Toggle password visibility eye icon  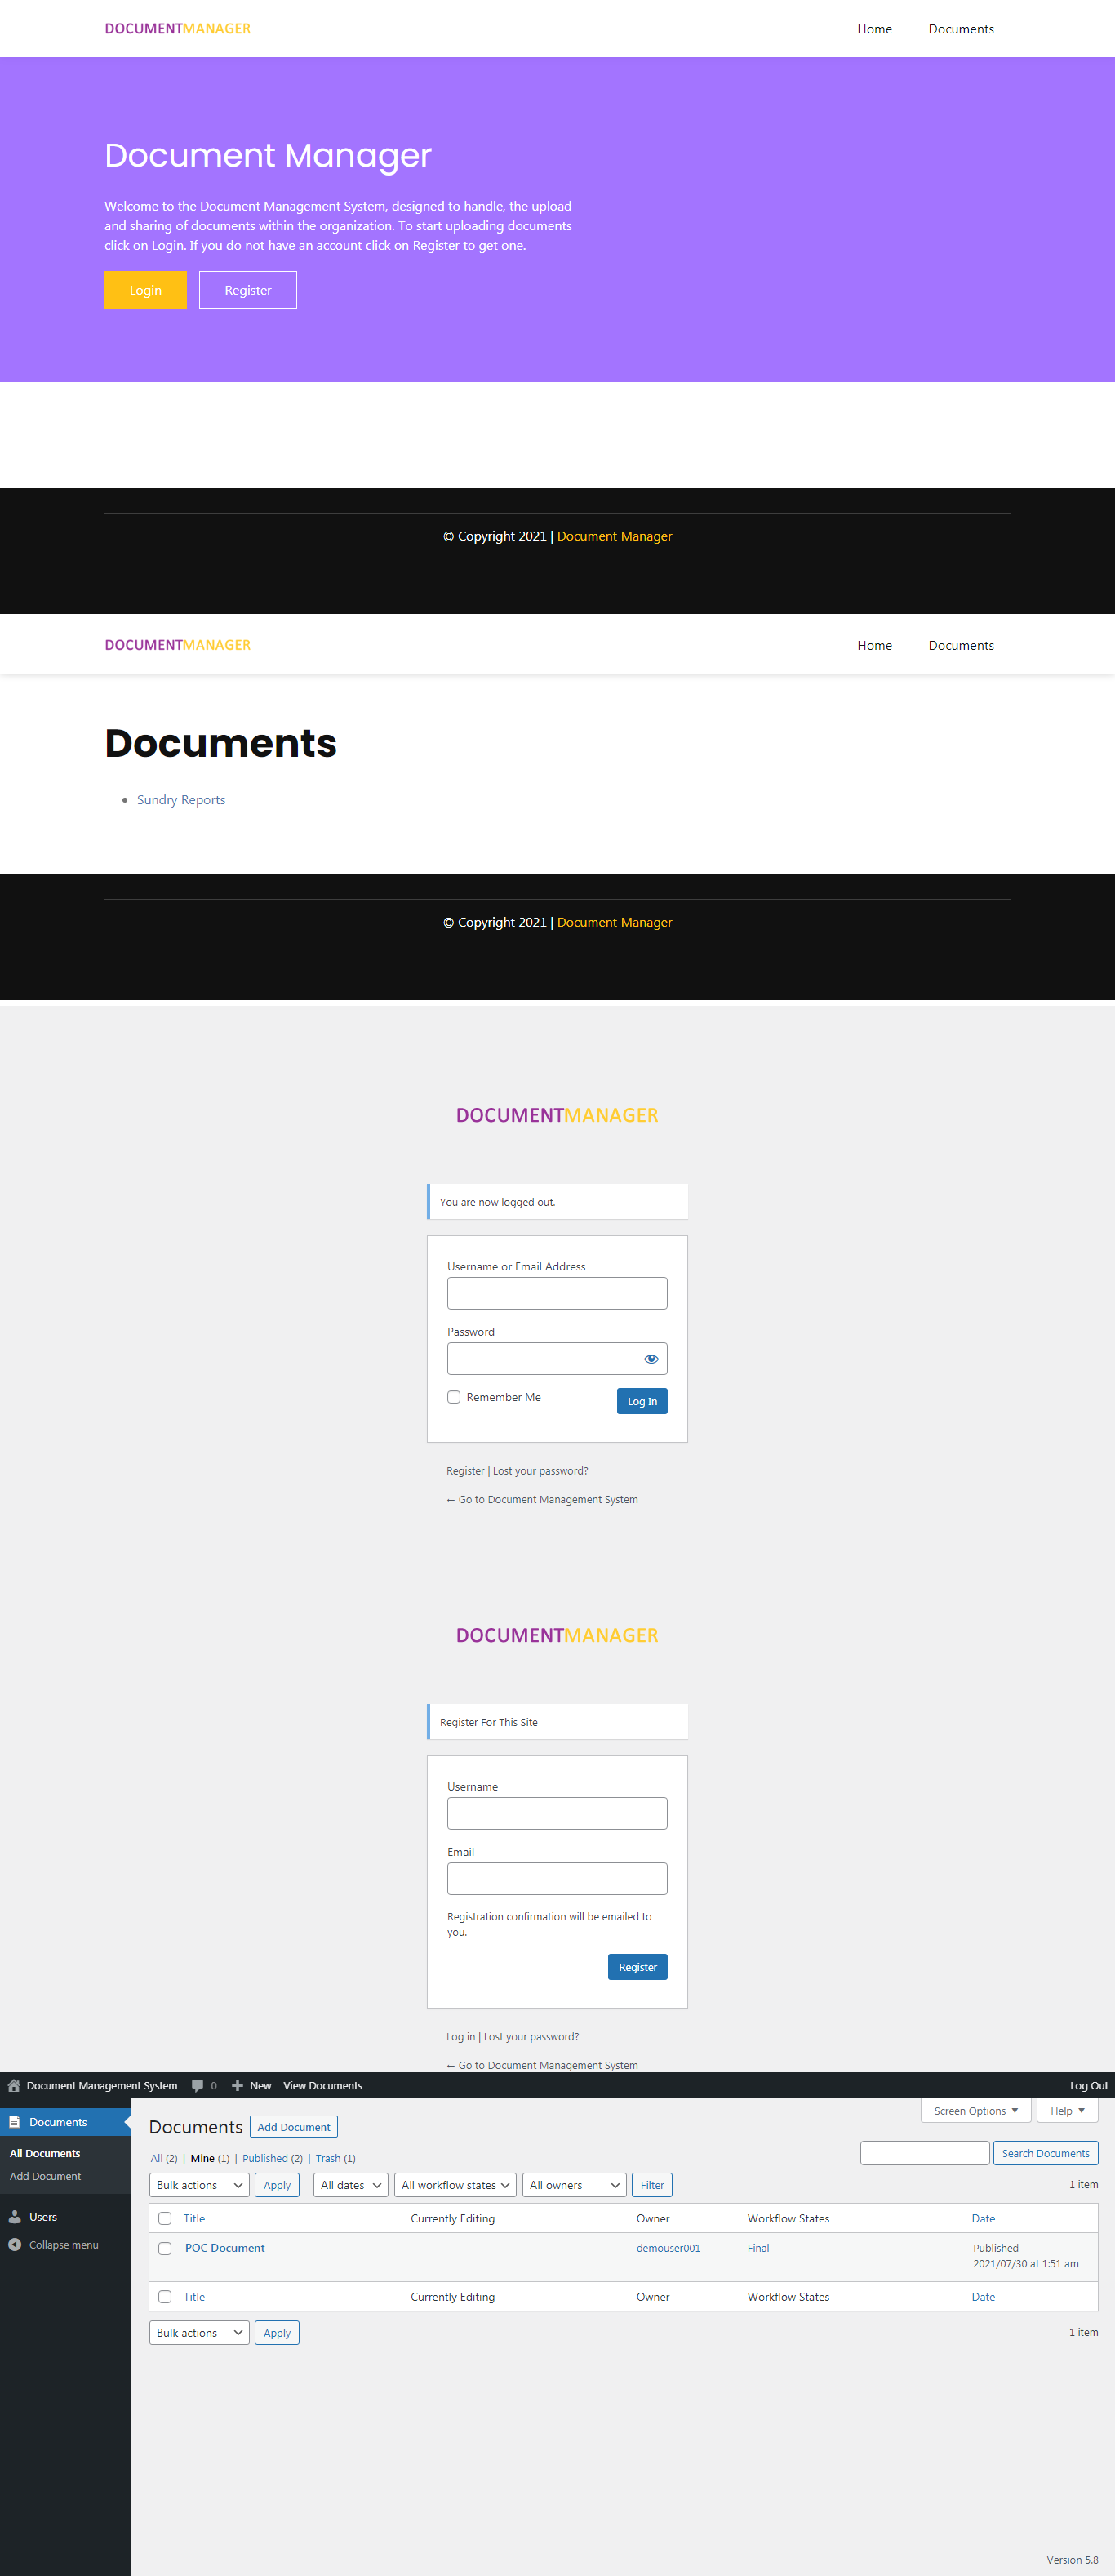[x=651, y=1359]
